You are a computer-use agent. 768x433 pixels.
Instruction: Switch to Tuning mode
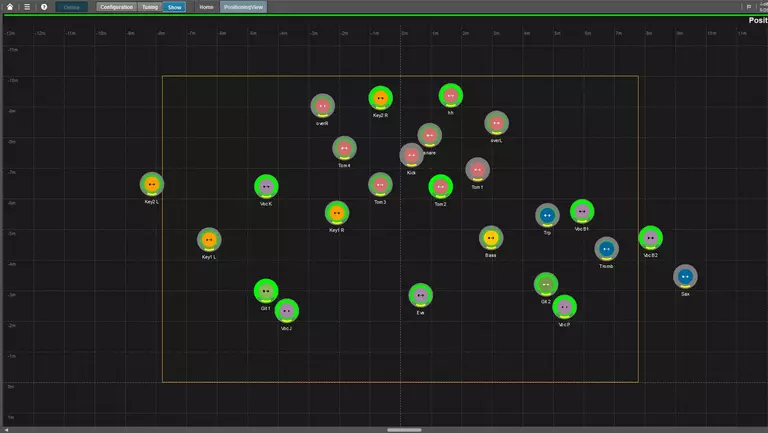[150, 7]
